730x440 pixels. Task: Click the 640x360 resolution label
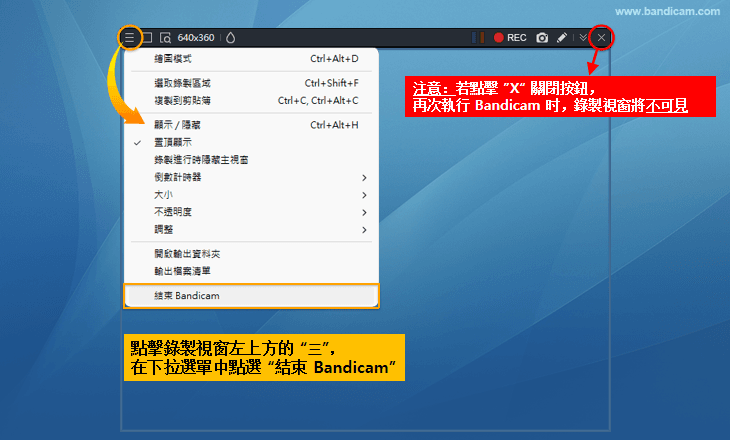point(196,38)
